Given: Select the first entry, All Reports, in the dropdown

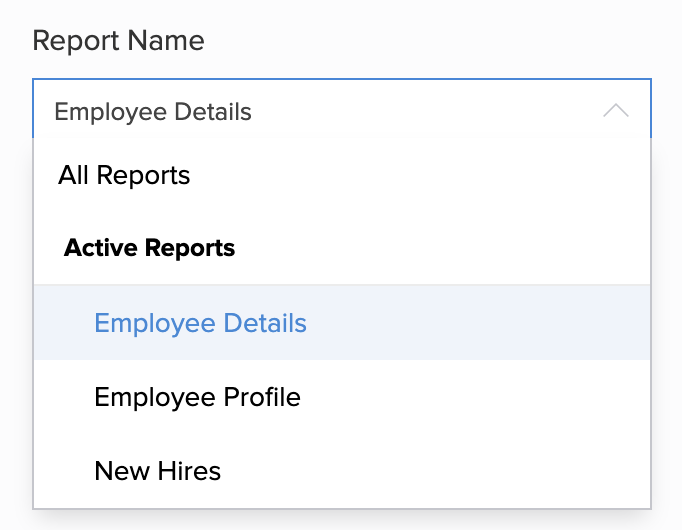Looking at the screenshot, I should (x=124, y=175).
